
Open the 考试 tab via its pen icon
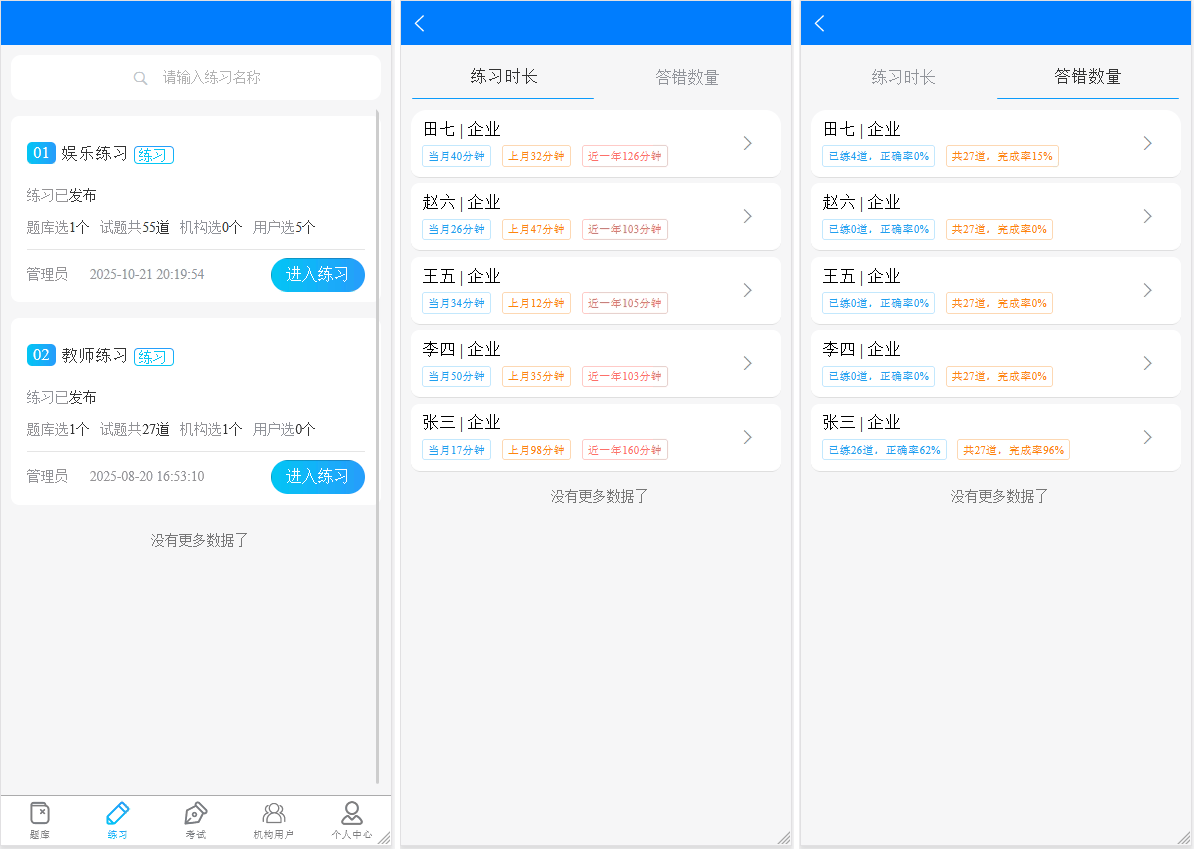[x=196, y=820]
